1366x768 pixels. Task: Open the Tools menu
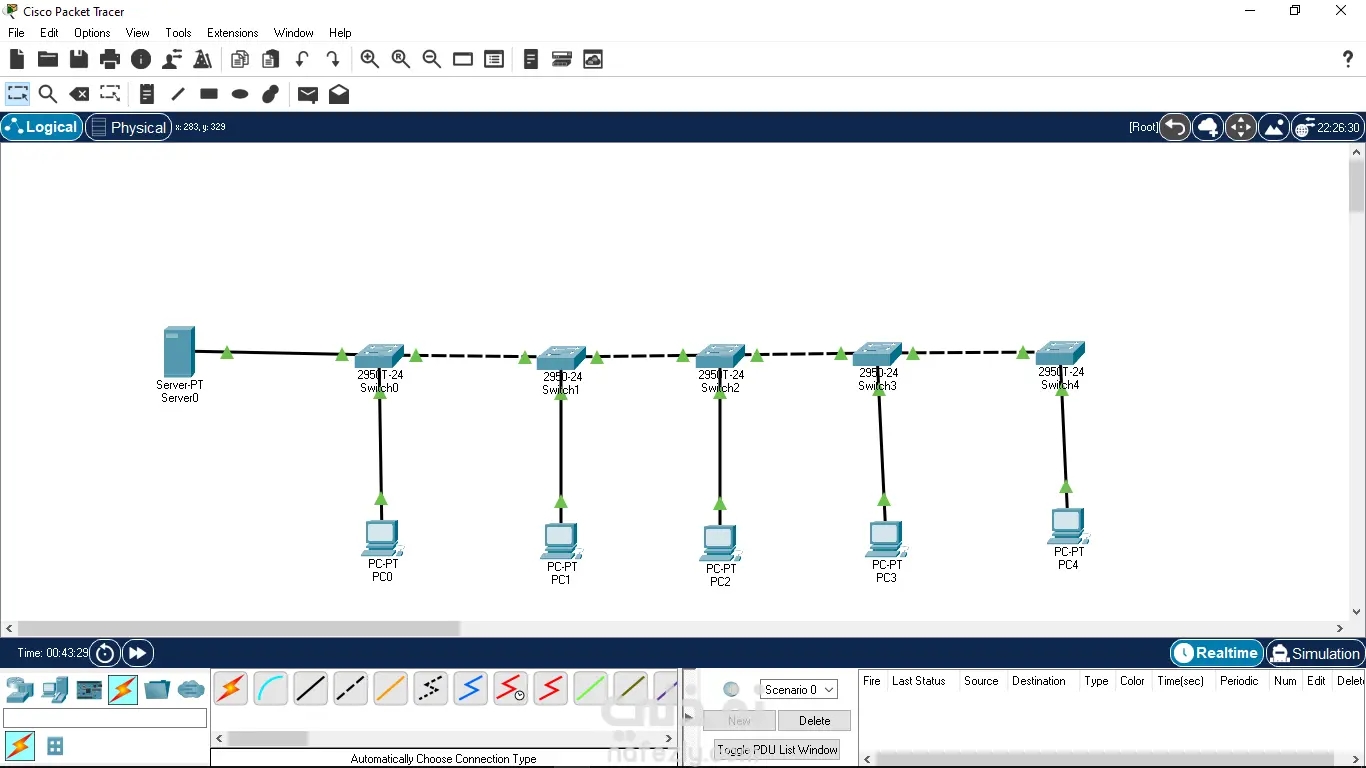[178, 33]
